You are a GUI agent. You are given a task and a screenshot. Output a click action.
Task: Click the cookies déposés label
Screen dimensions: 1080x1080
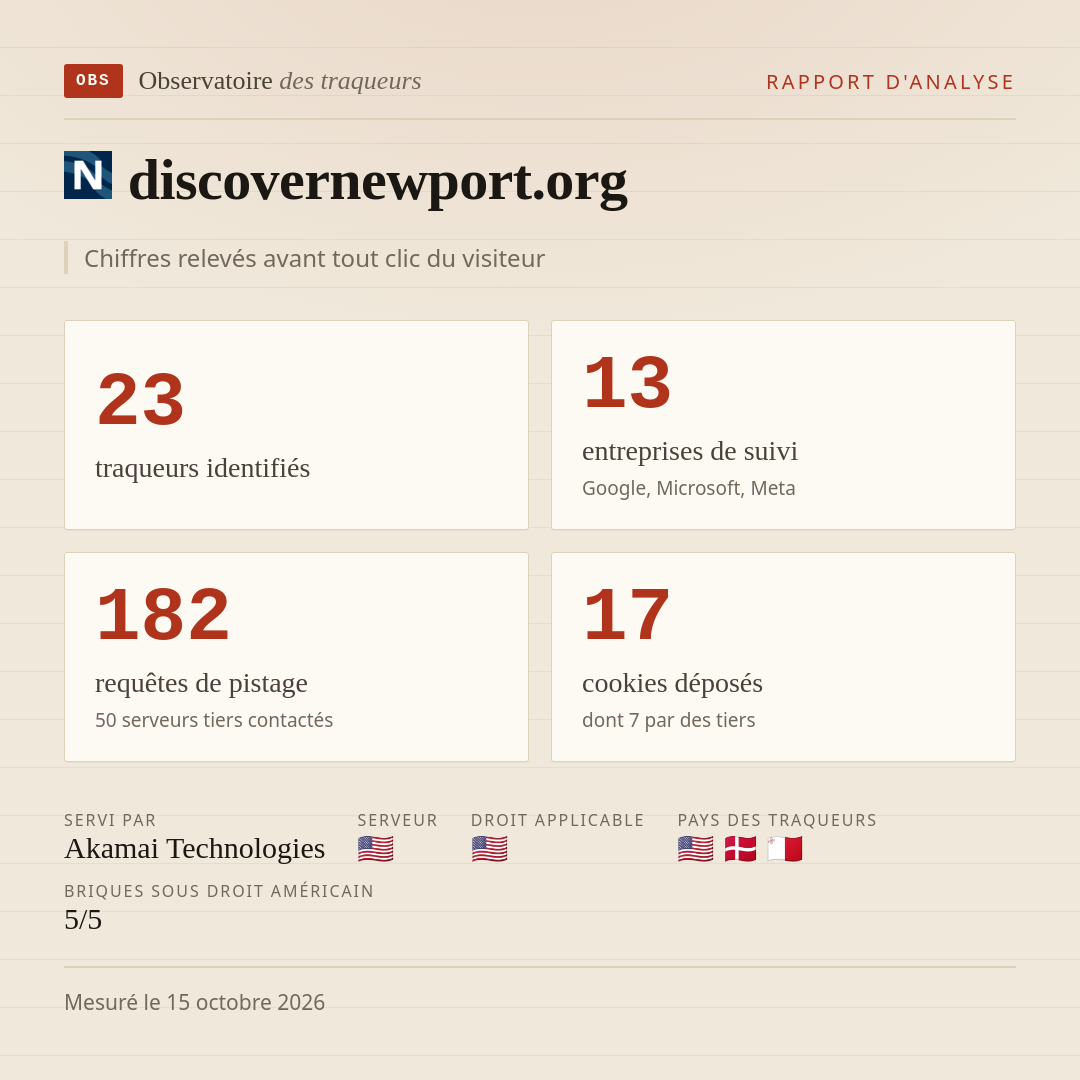(672, 683)
